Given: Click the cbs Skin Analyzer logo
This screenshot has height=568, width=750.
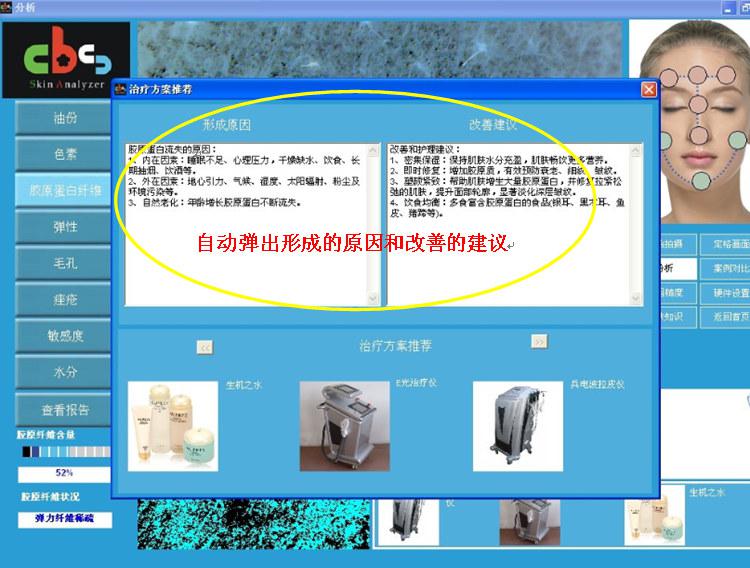Looking at the screenshot, I should tap(65, 59).
